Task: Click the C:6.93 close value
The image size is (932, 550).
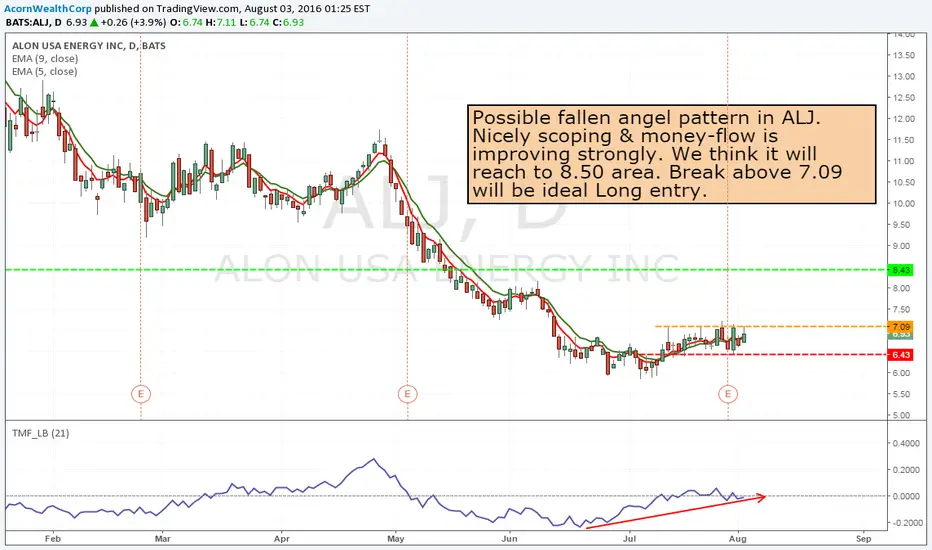Action: (x=288, y=23)
